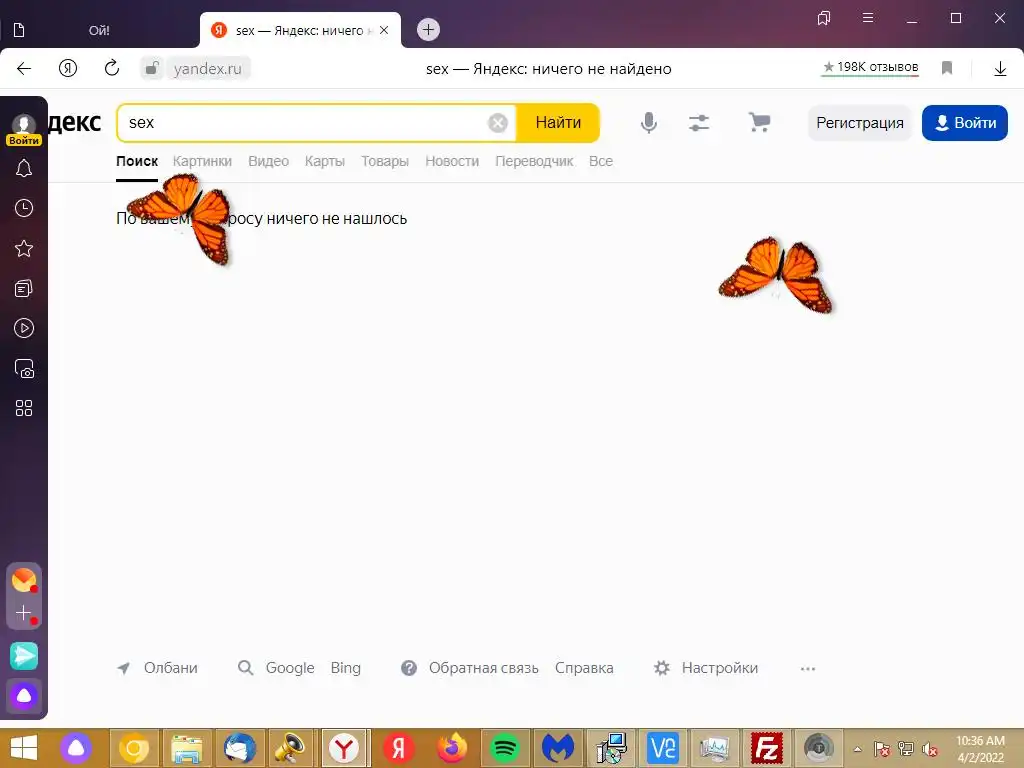
Task: Clear the search query
Action: pyautogui.click(x=498, y=123)
